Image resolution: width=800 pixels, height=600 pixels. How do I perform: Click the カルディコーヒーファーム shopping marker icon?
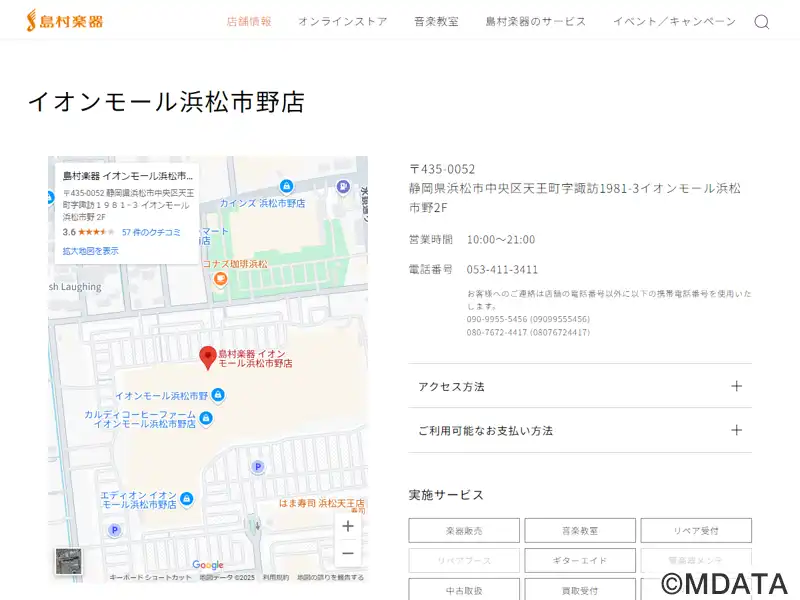click(x=206, y=419)
